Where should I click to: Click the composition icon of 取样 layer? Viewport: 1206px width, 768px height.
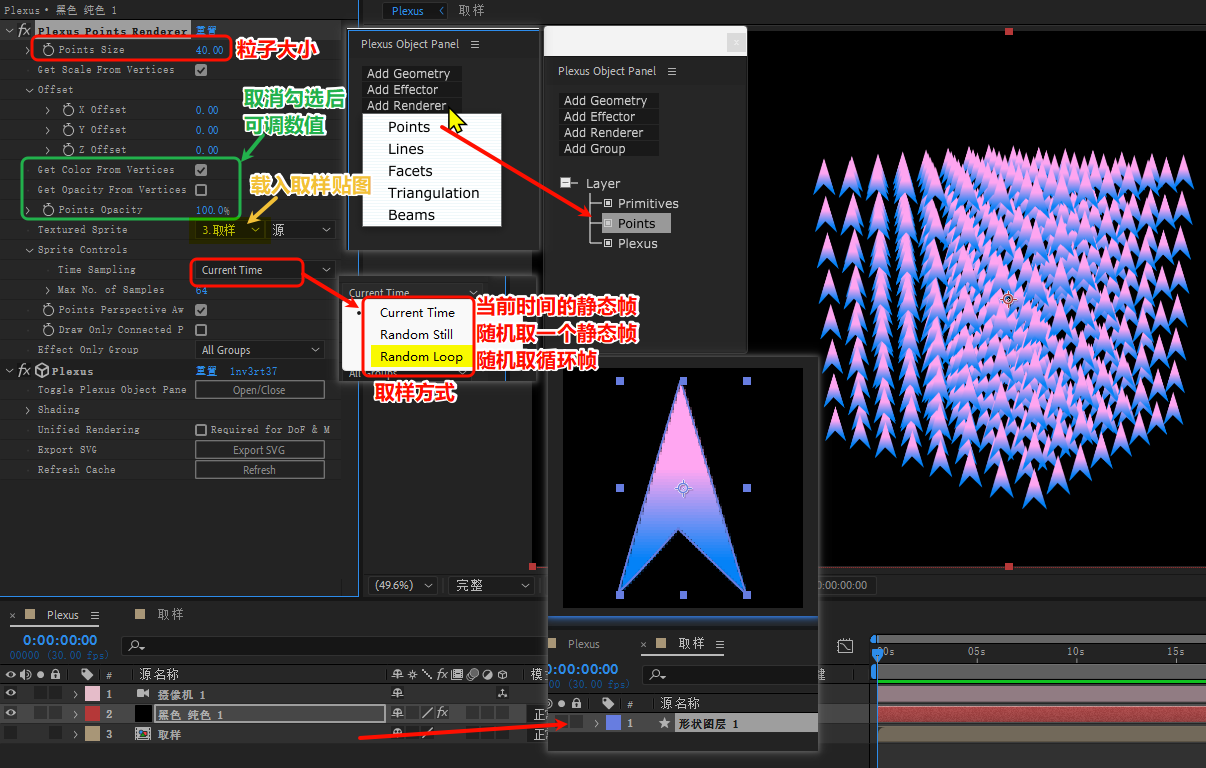click(143, 734)
